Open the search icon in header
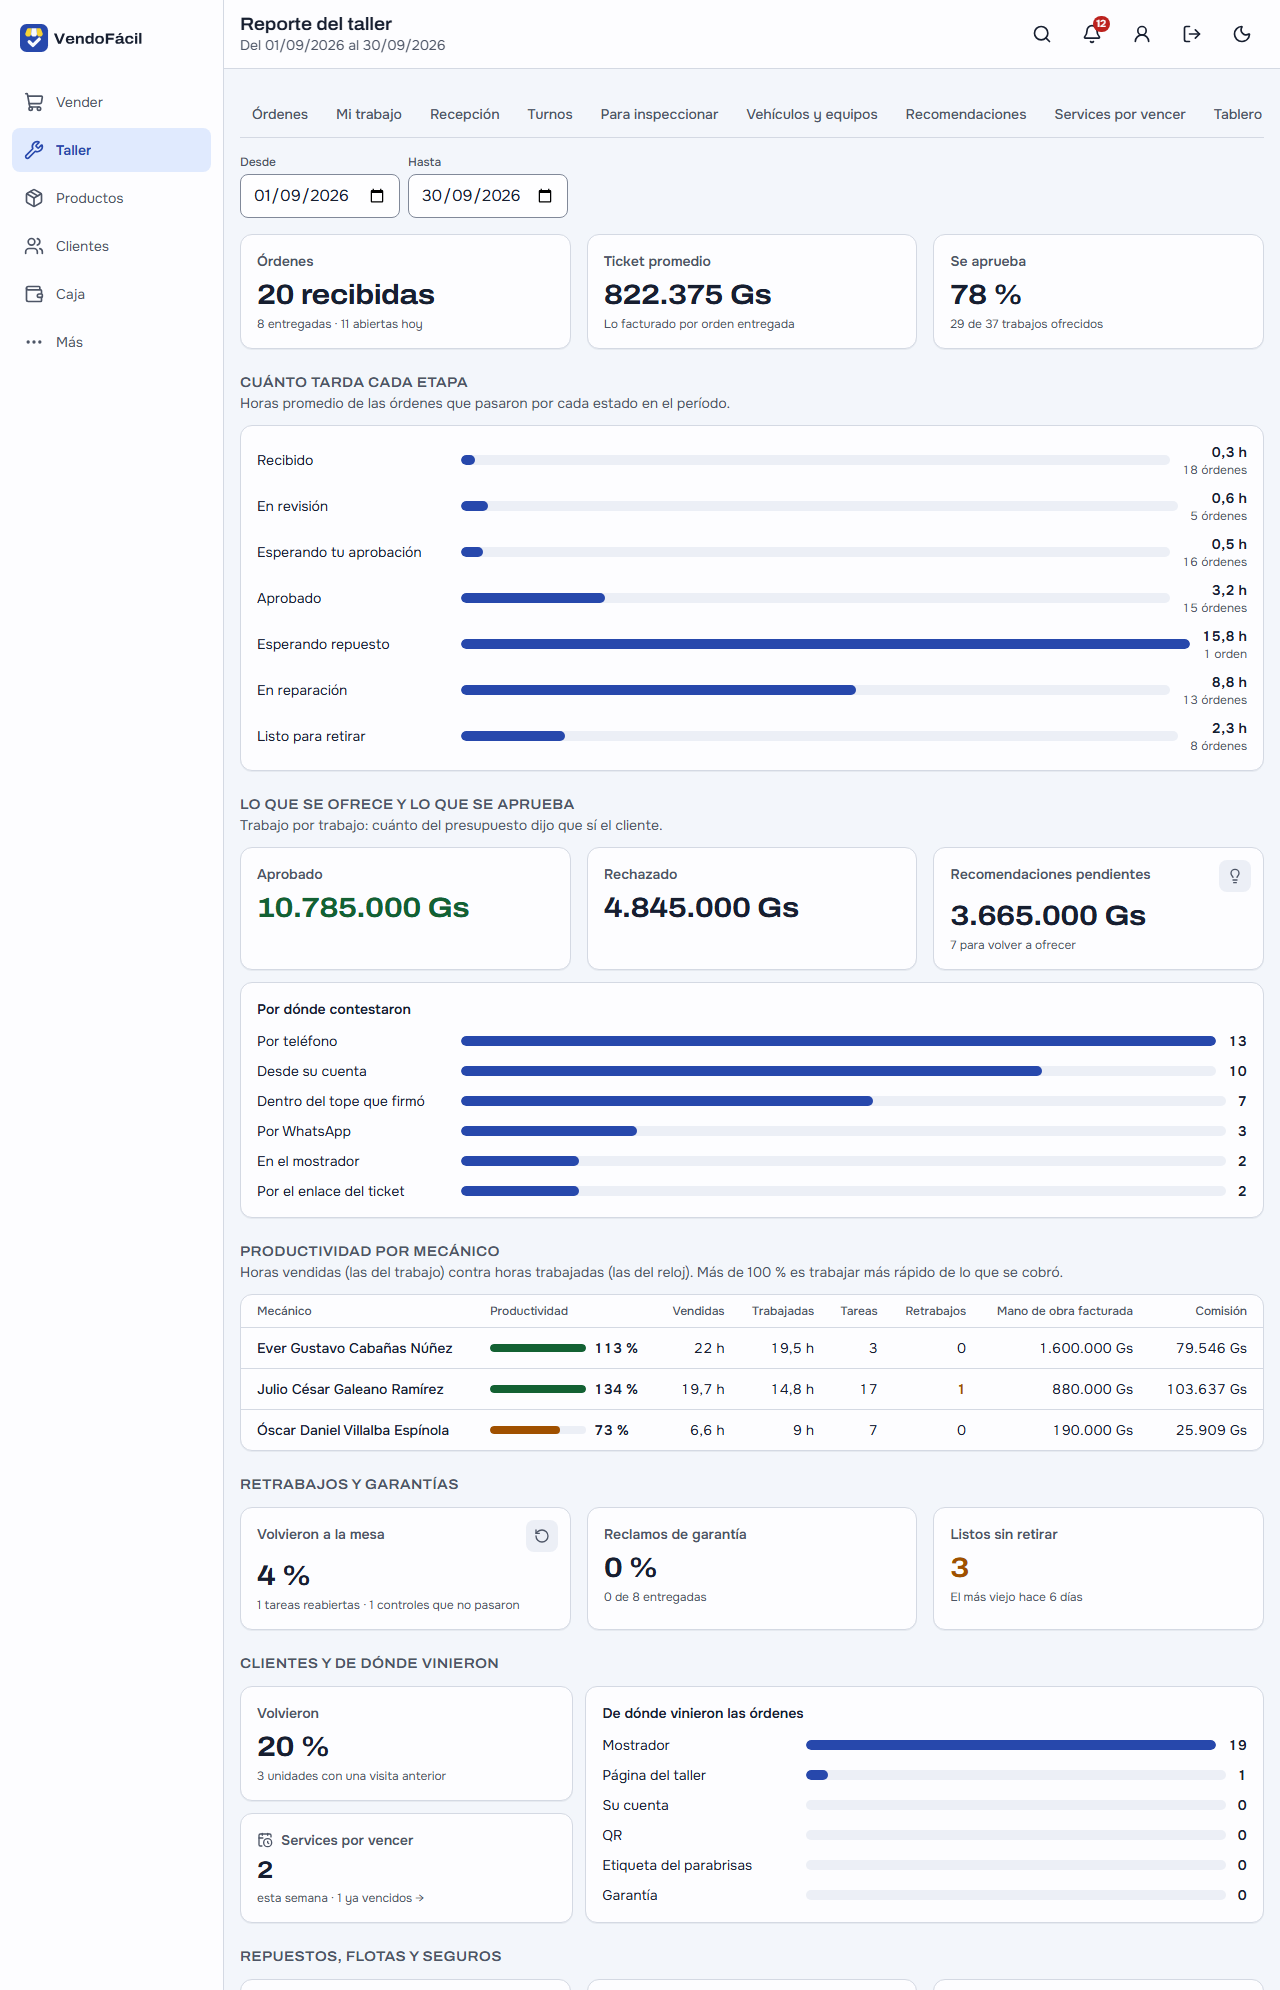The image size is (1280, 1990). coord(1042,34)
